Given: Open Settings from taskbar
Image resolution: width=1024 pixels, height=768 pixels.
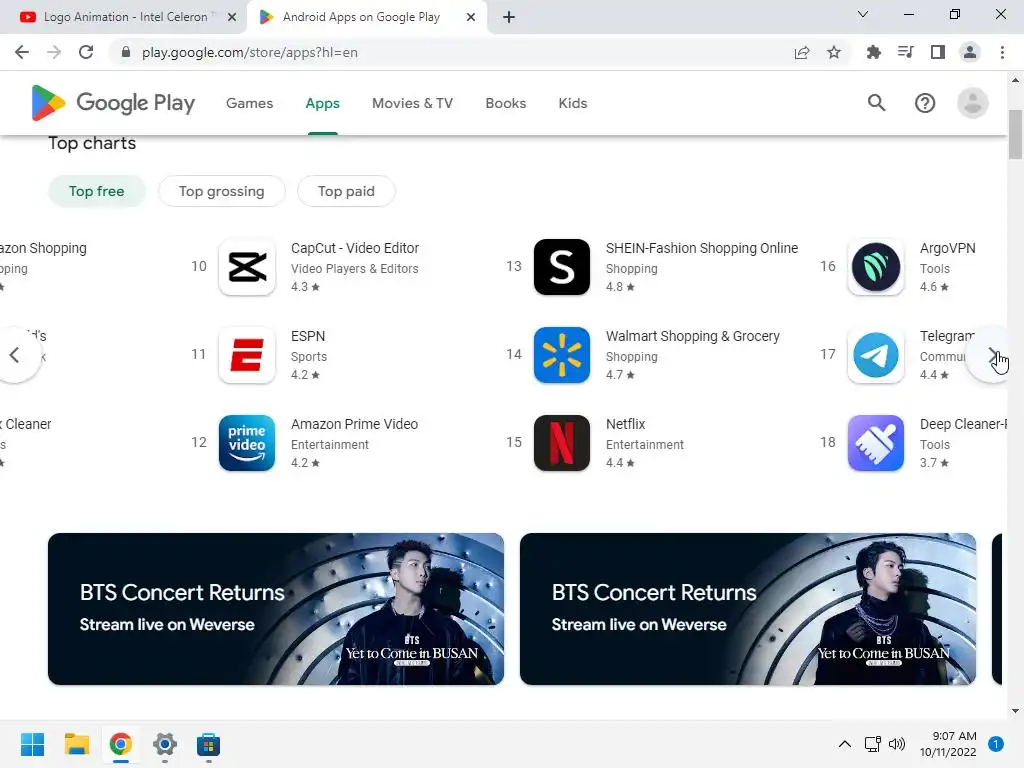Looking at the screenshot, I should tap(165, 744).
